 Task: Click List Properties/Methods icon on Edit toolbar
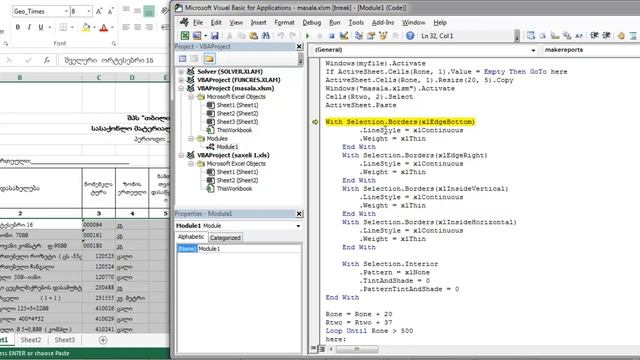(x=531, y=36)
